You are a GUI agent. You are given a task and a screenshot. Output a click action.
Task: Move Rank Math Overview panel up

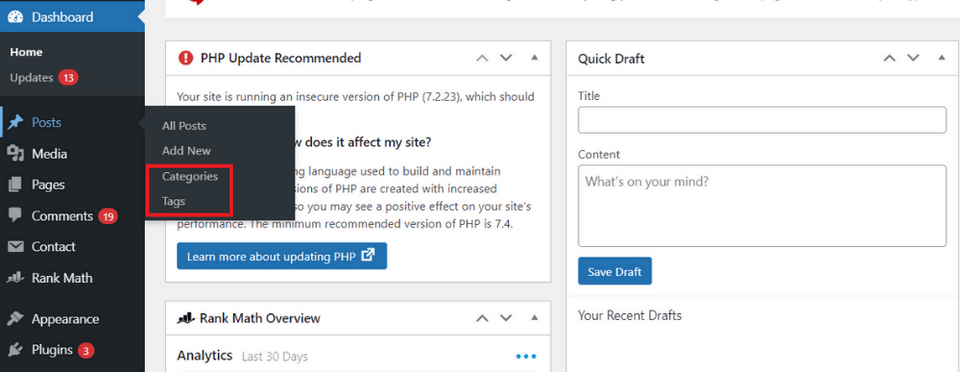point(482,318)
